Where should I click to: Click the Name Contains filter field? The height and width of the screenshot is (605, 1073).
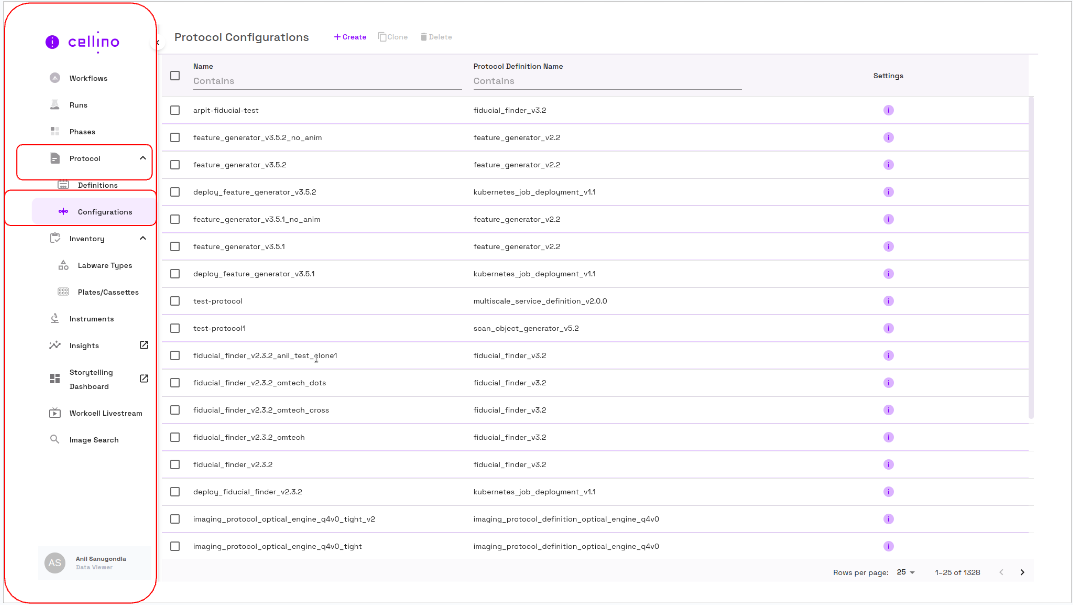(x=326, y=81)
